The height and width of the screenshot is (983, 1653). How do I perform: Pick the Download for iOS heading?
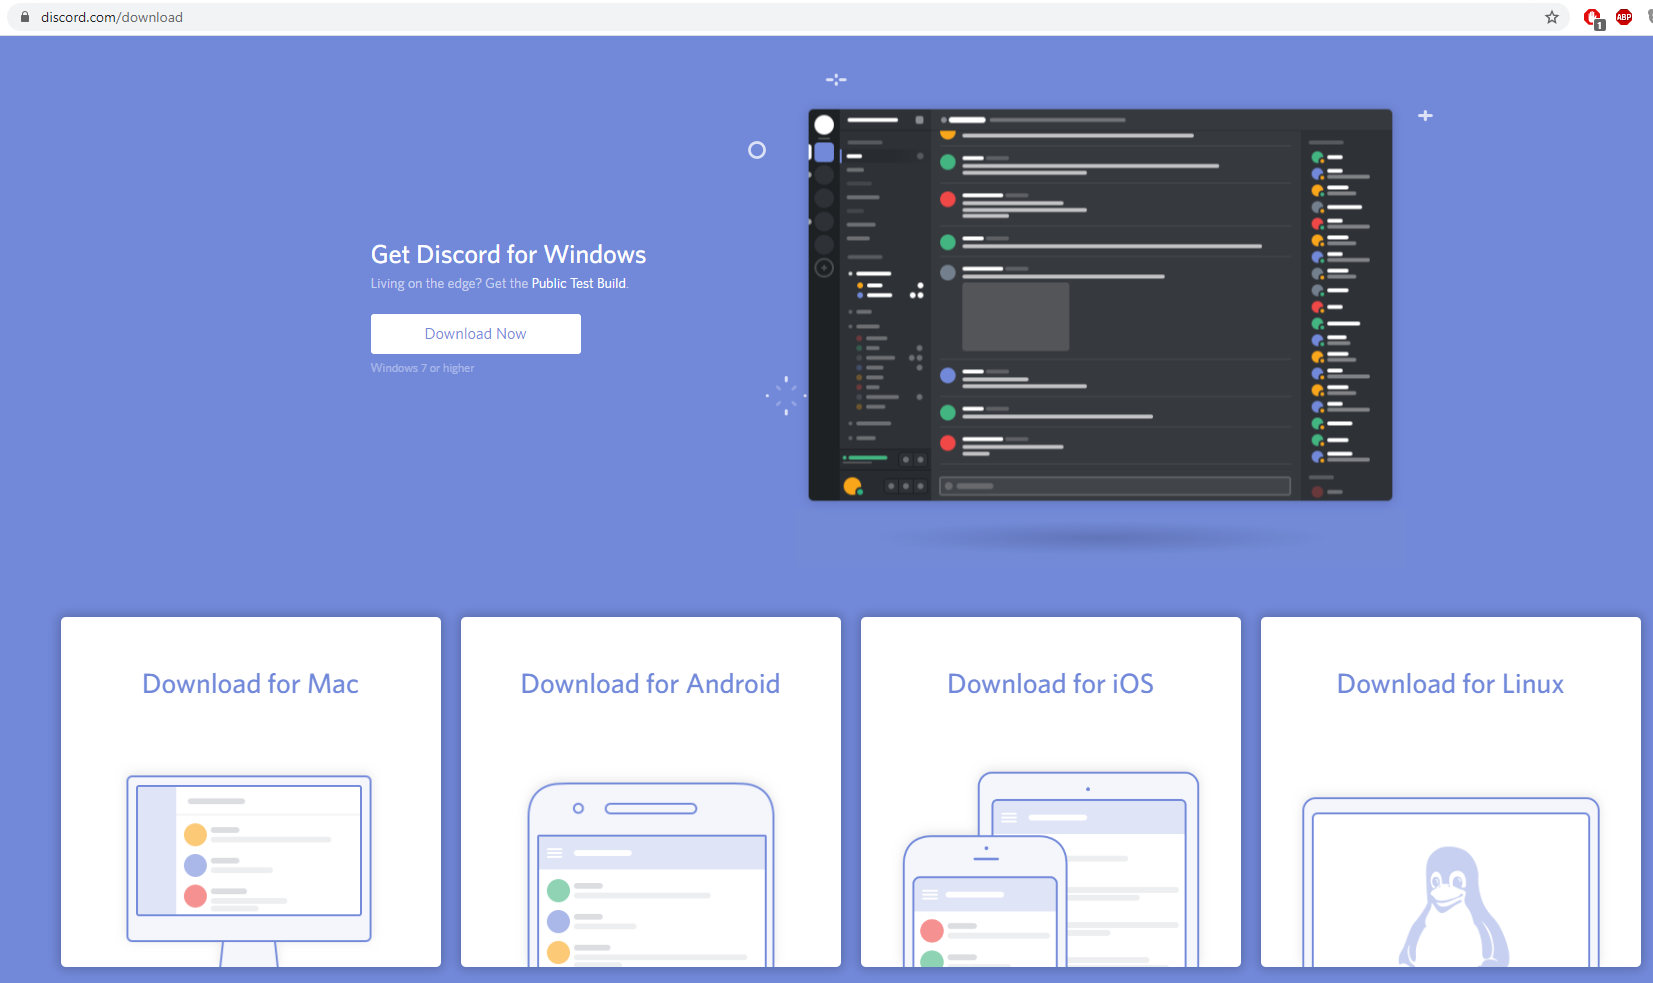pos(1050,684)
